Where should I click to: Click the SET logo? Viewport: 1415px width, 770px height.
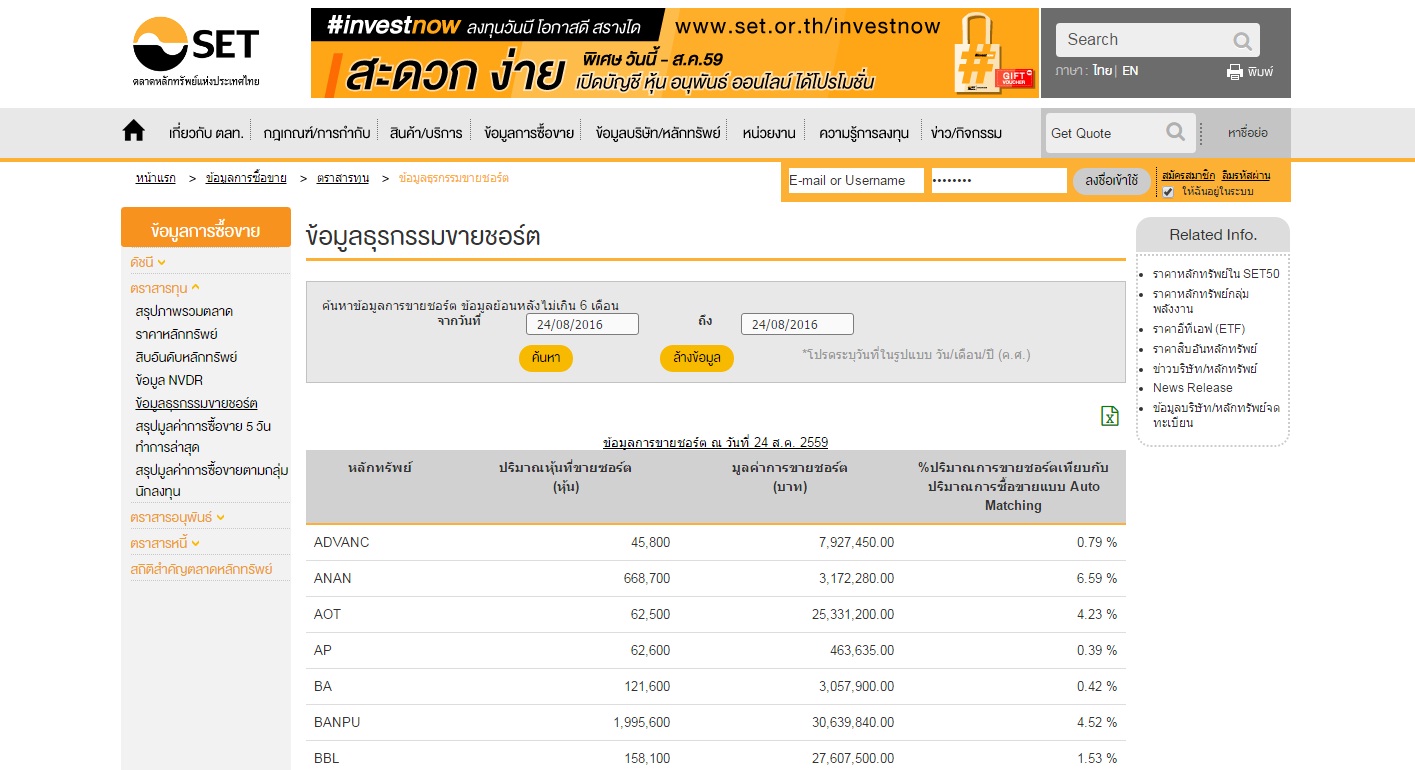(196, 52)
